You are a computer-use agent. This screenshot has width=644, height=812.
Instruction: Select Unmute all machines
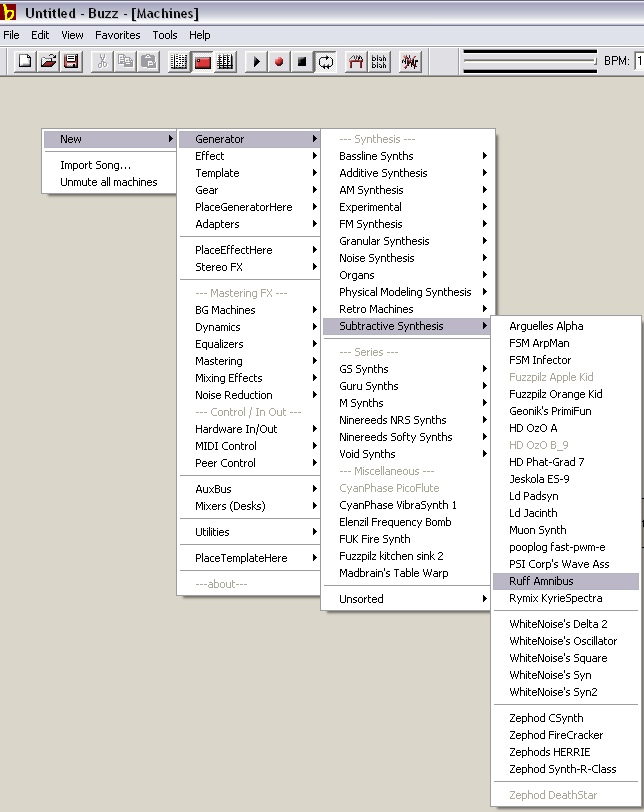click(x=110, y=182)
